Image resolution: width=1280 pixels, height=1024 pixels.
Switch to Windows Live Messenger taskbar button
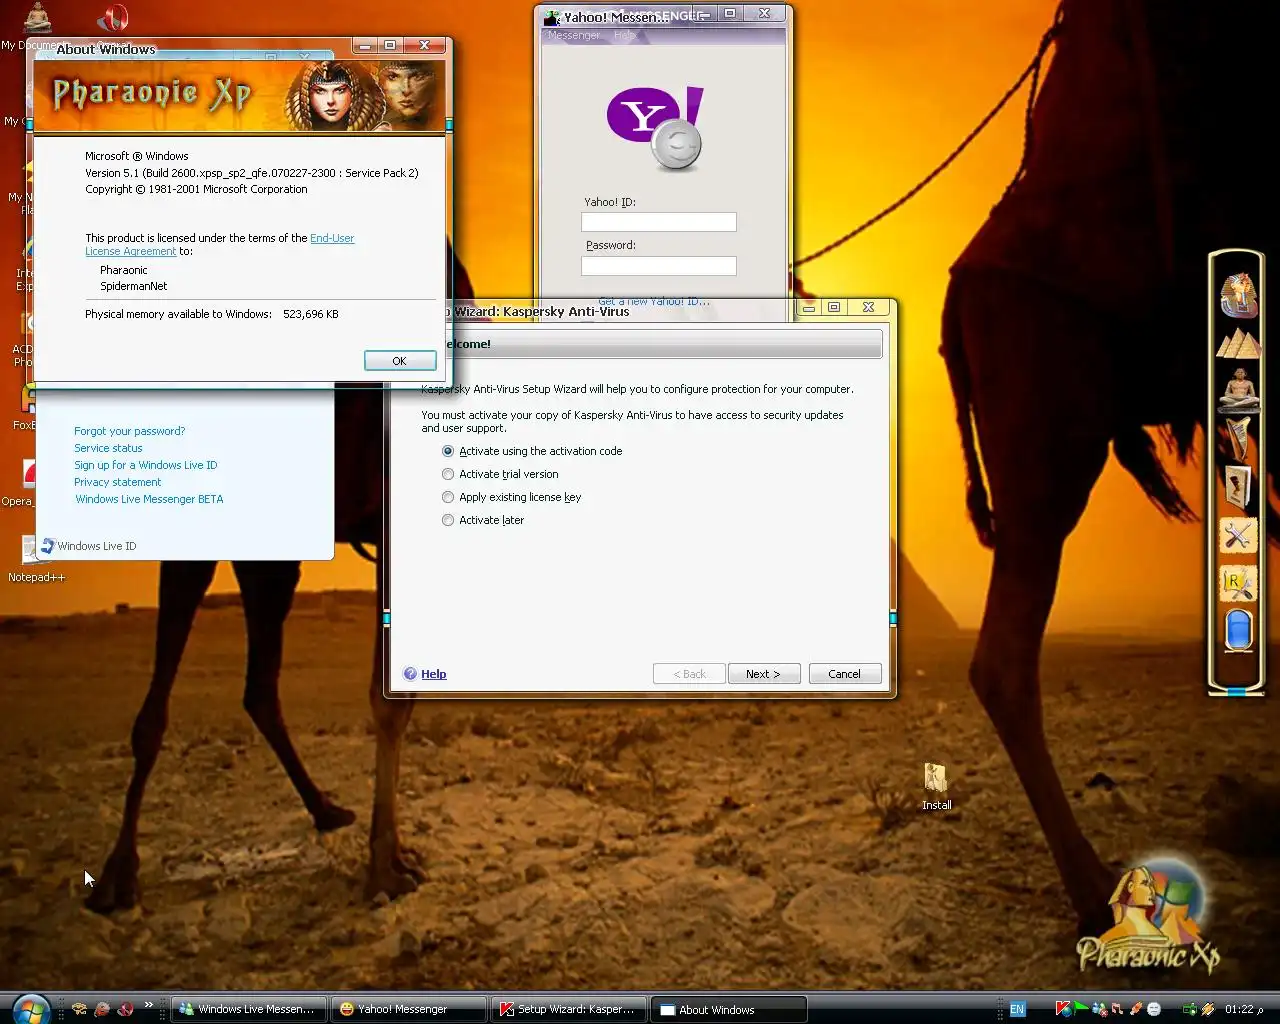point(248,1009)
